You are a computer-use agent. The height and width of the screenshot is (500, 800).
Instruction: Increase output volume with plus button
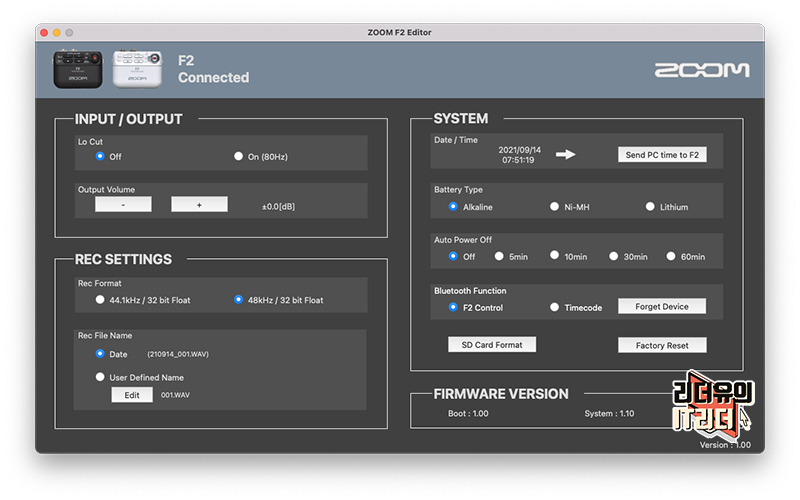pos(199,204)
